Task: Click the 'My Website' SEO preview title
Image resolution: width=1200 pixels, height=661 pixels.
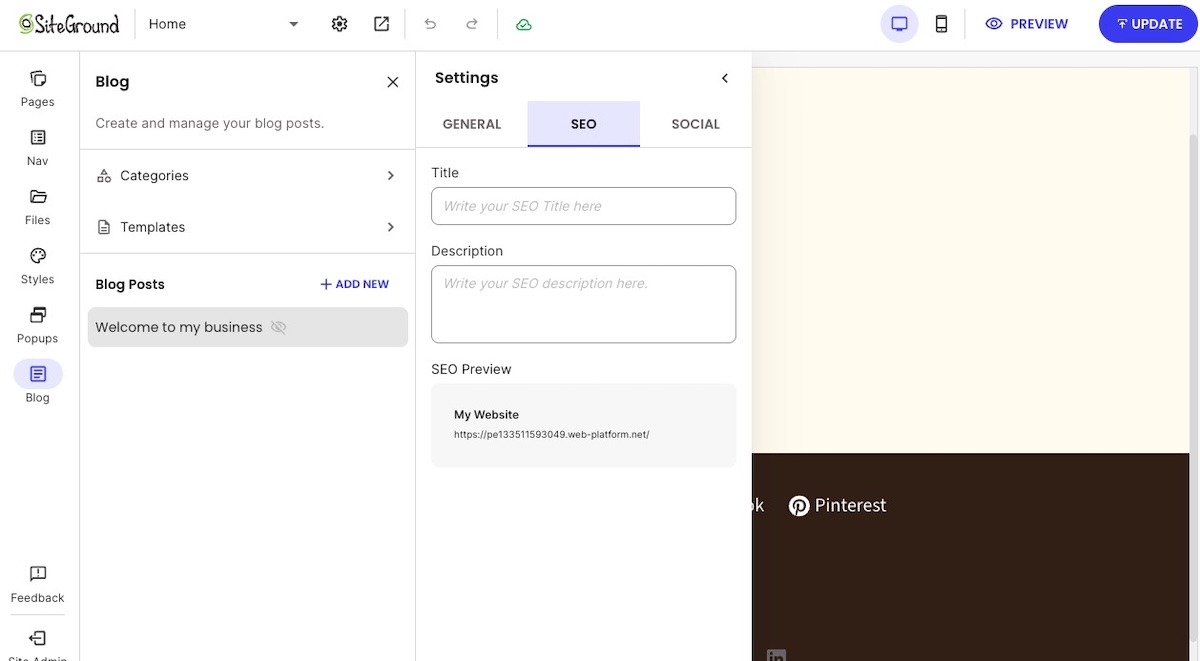Action: coord(486,415)
